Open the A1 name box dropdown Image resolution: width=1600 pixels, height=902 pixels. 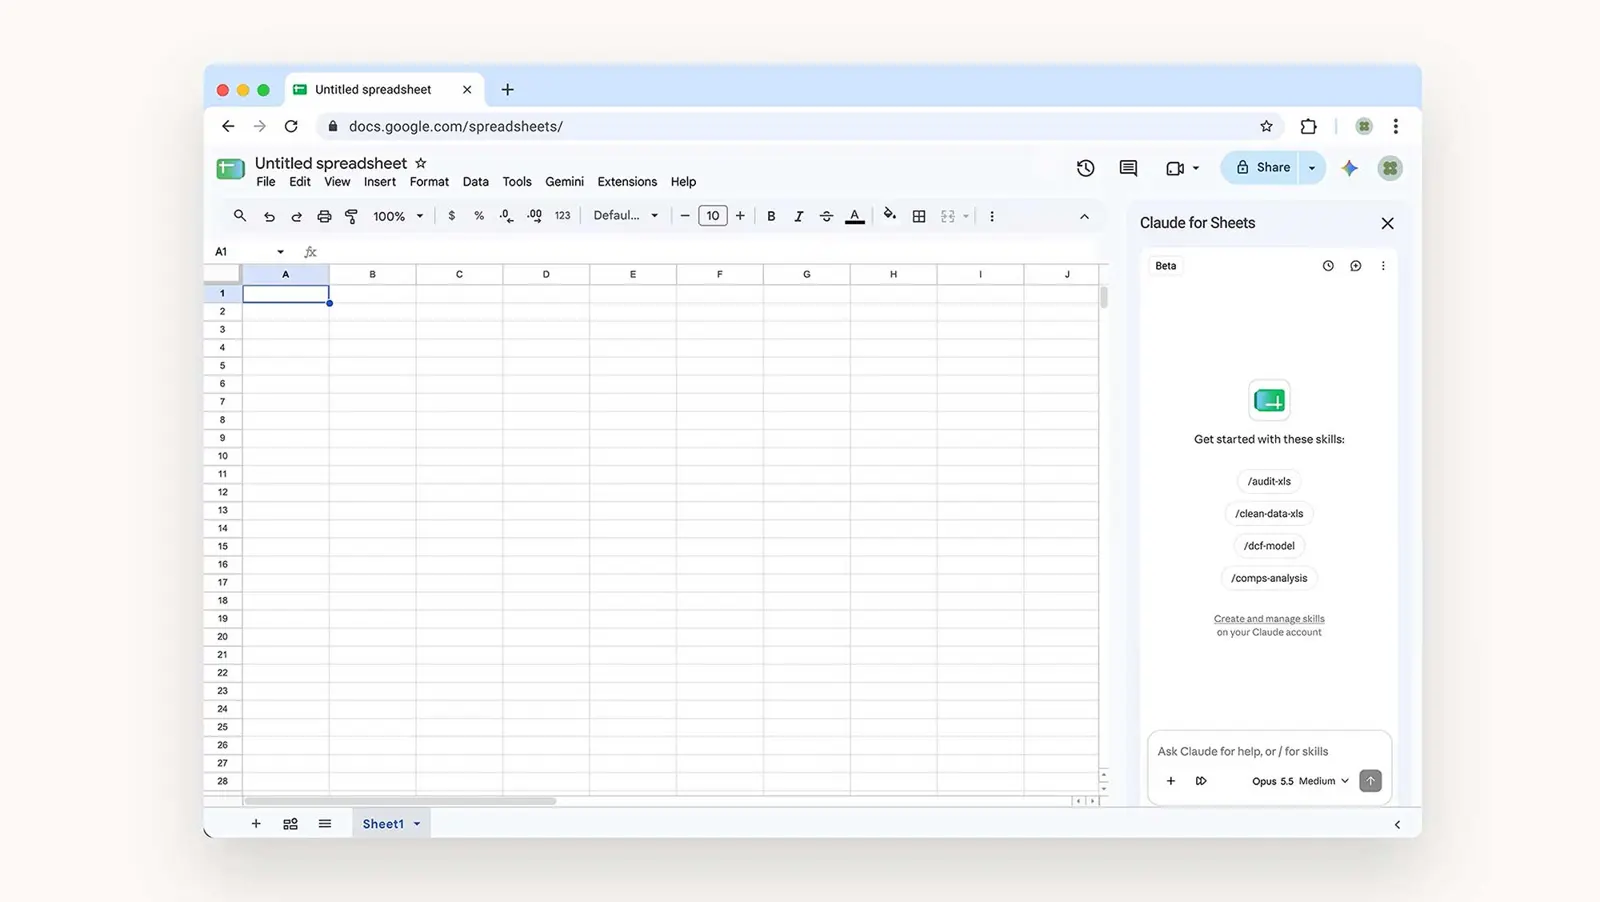(280, 252)
